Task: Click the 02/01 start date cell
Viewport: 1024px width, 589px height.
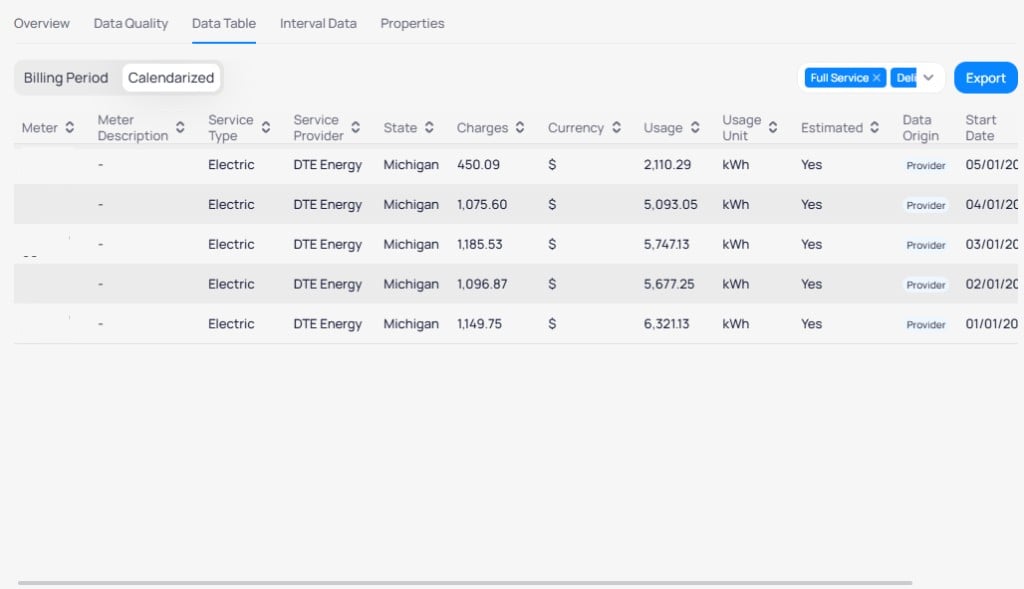Action: point(991,284)
